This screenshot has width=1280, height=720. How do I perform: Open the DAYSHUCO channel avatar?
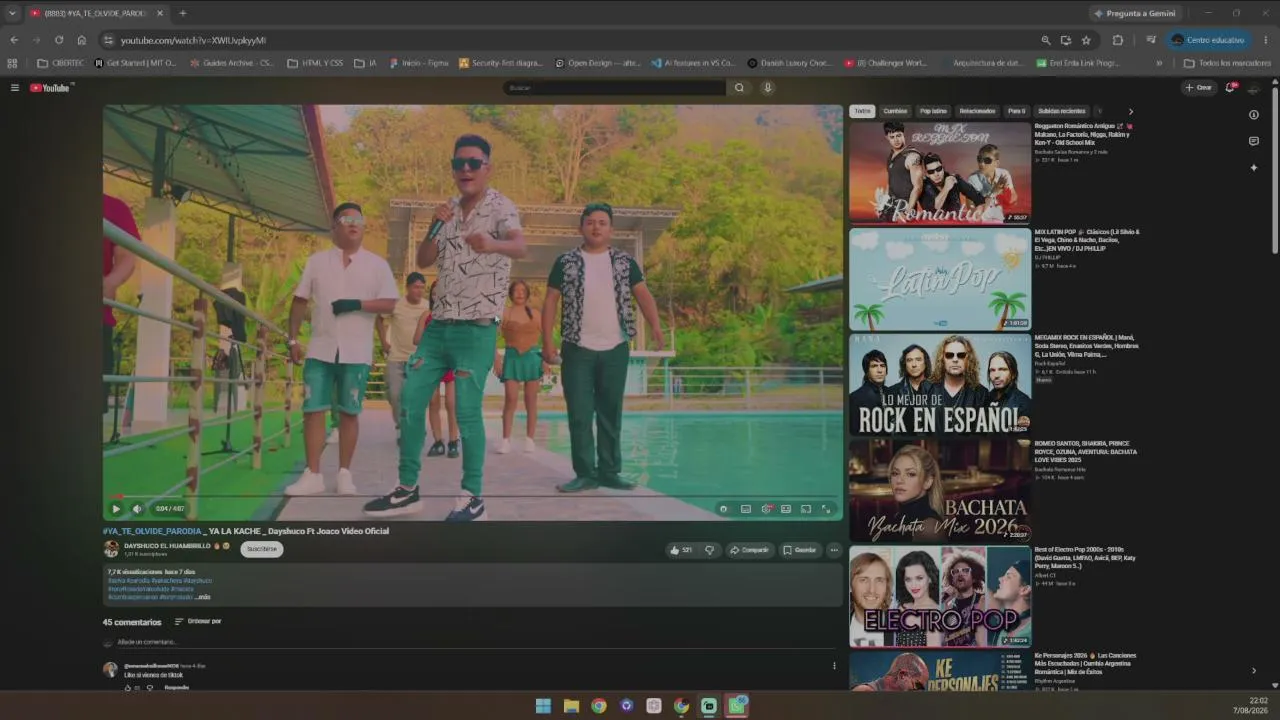[x=111, y=549]
